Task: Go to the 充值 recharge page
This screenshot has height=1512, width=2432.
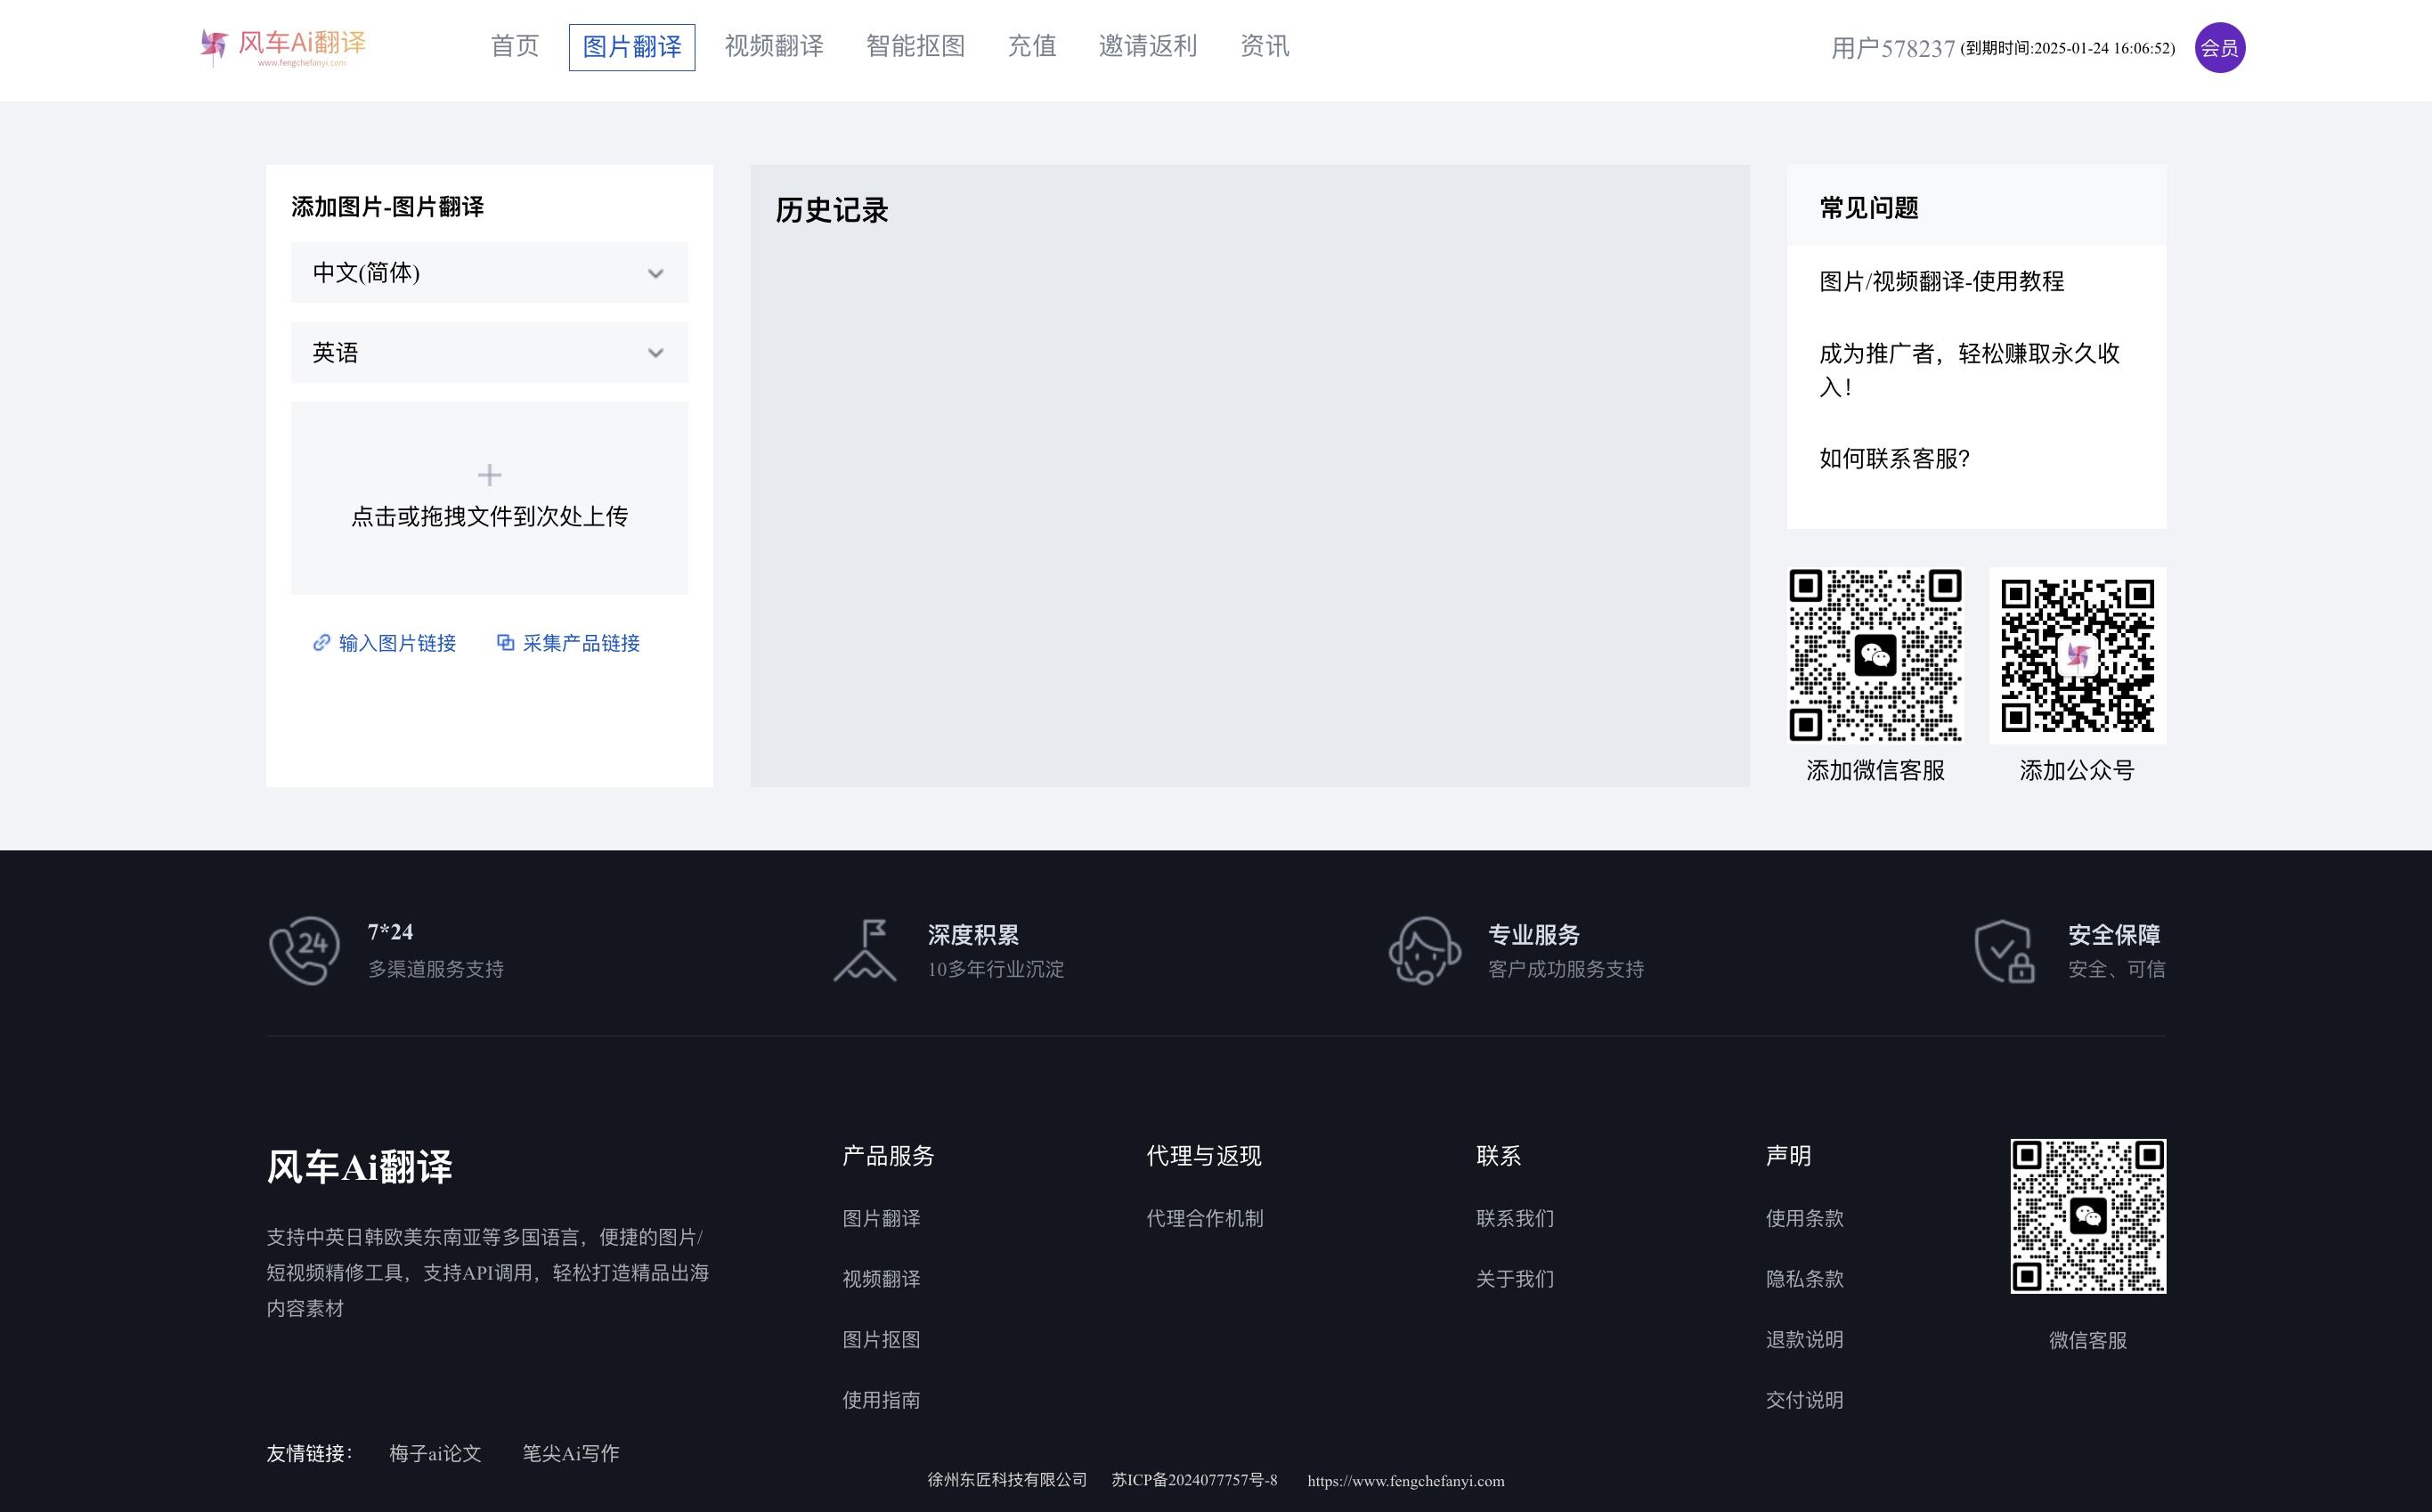Action: [1031, 47]
